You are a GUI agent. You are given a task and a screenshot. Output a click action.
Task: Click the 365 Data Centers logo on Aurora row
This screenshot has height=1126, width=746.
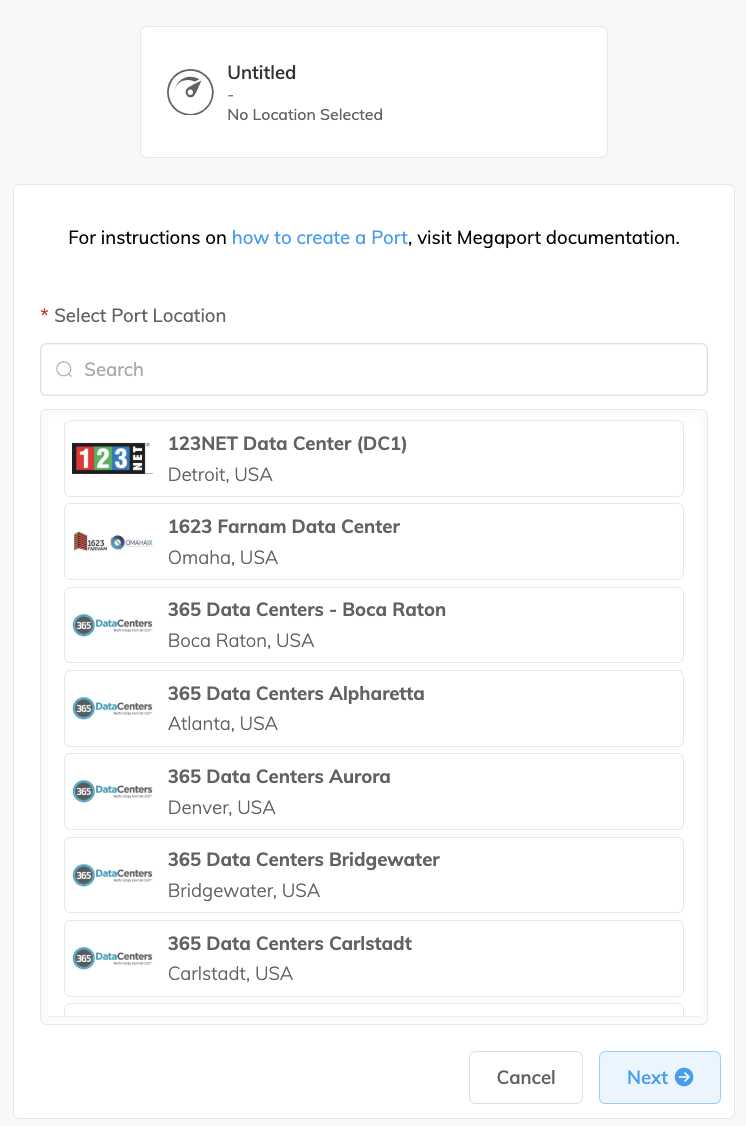pyautogui.click(x=111, y=791)
